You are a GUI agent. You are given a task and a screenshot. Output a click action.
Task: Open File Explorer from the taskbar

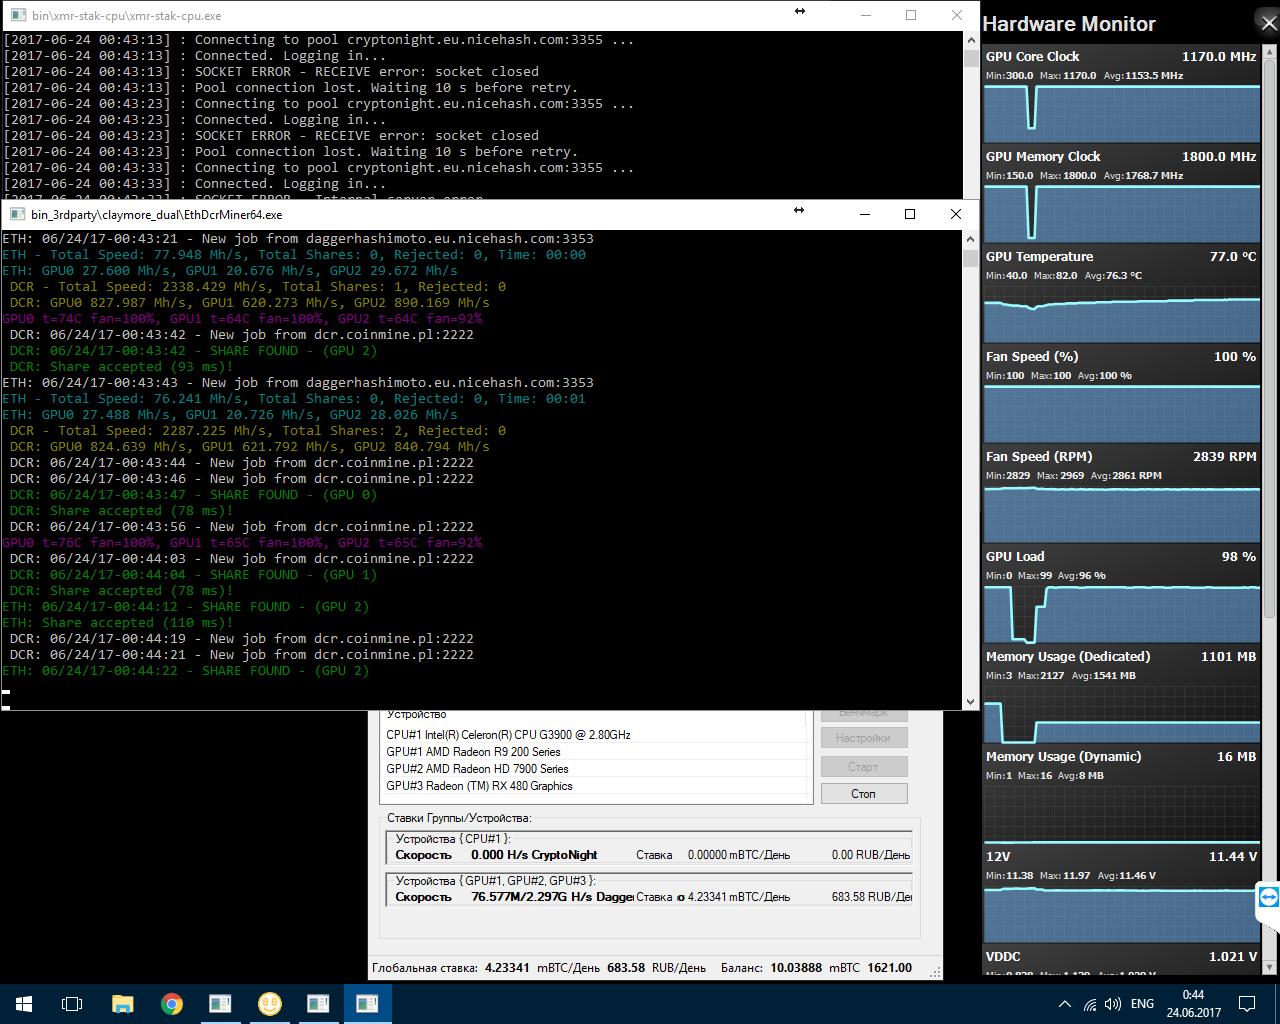[122, 1003]
